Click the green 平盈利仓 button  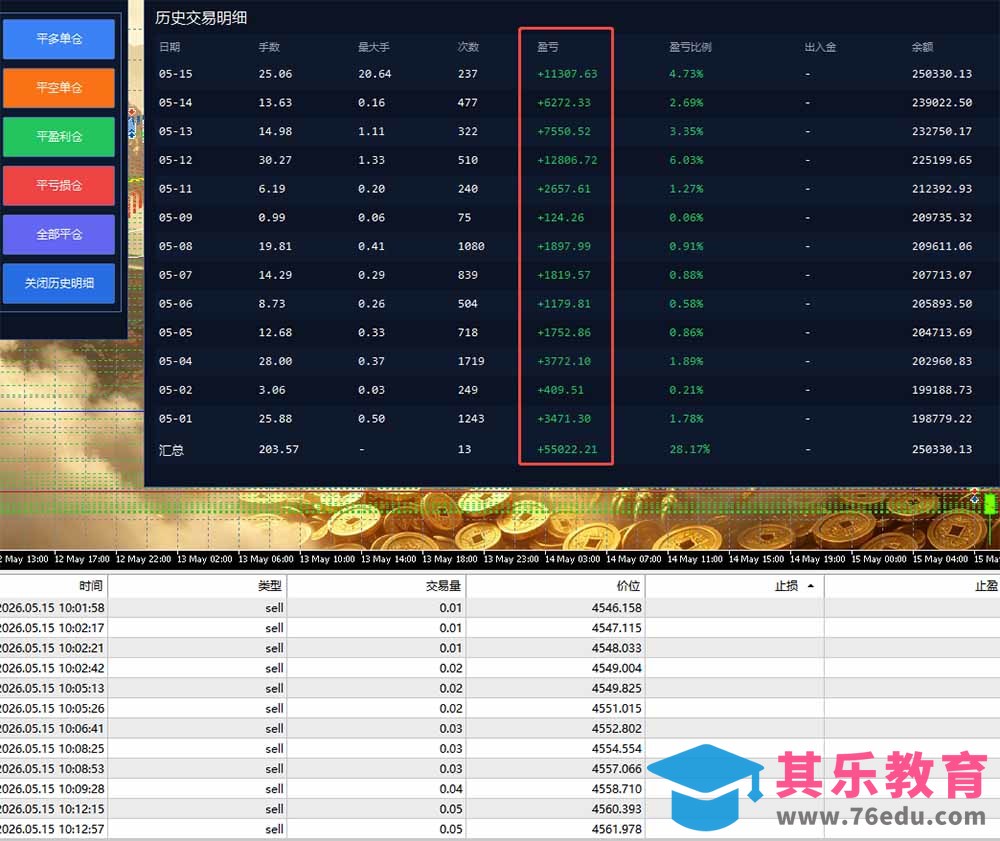pos(59,136)
